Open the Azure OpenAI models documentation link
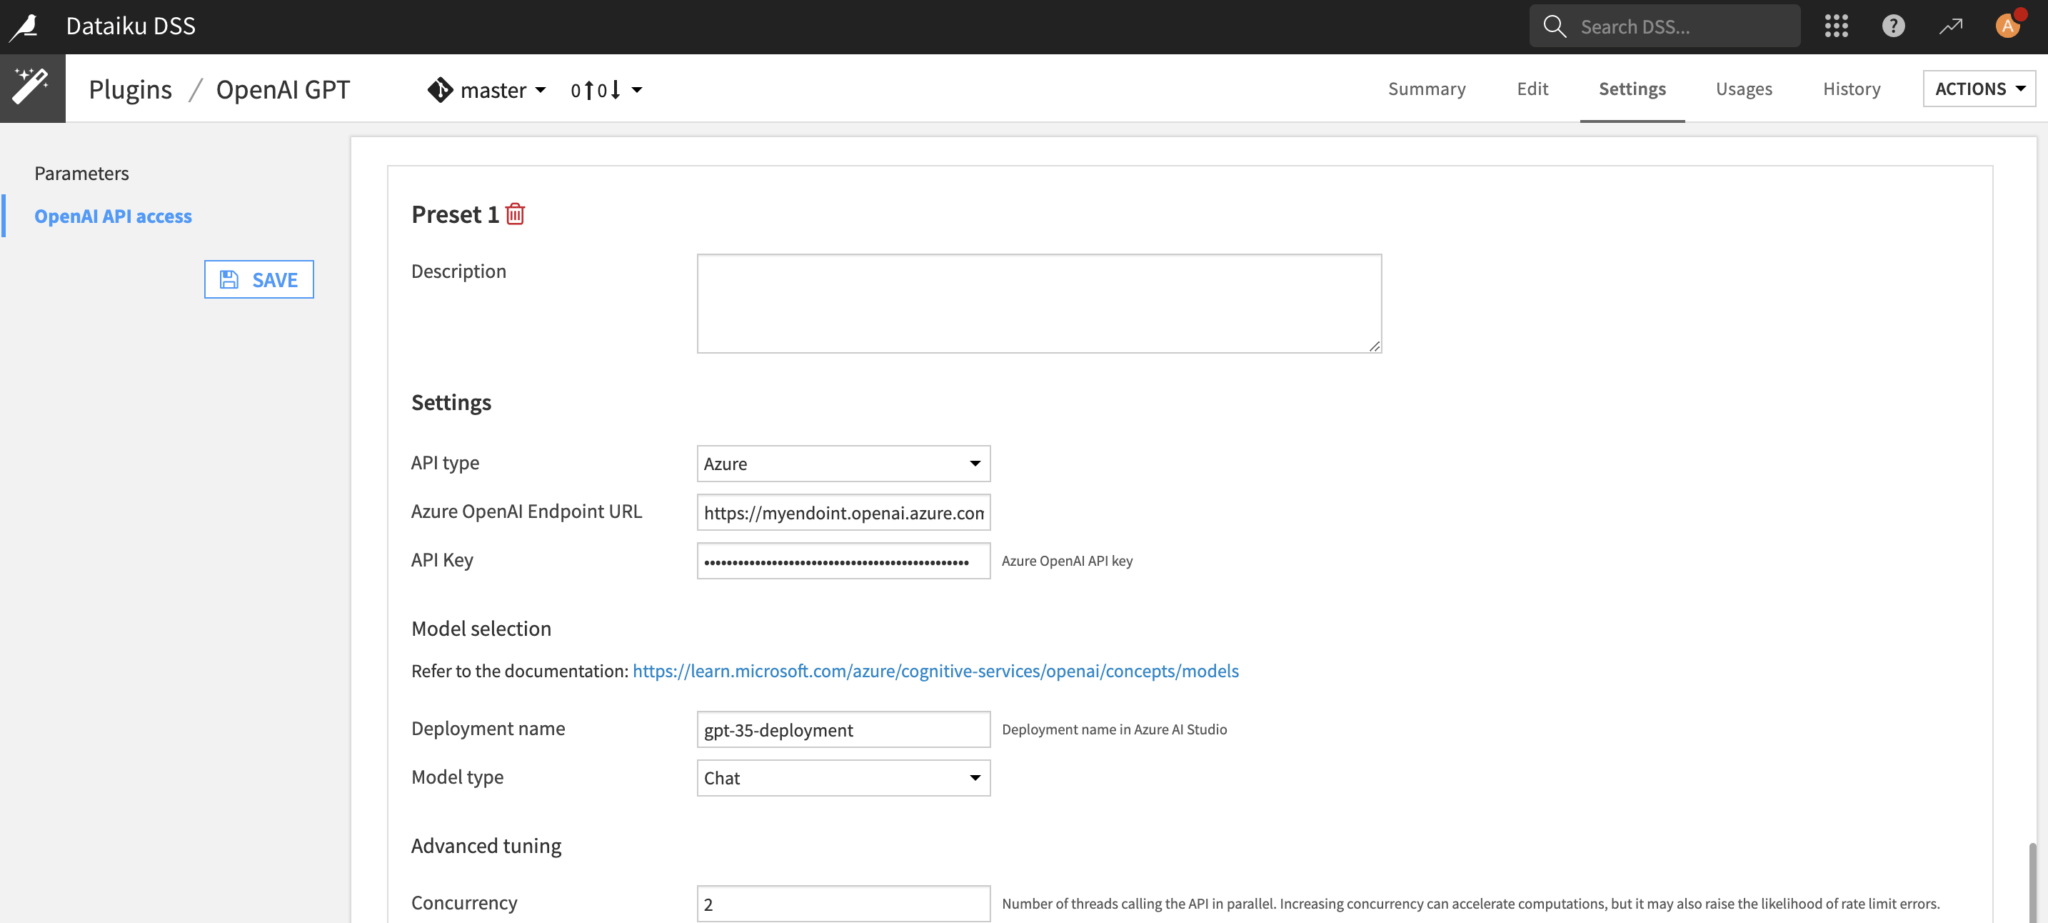 click(x=935, y=671)
